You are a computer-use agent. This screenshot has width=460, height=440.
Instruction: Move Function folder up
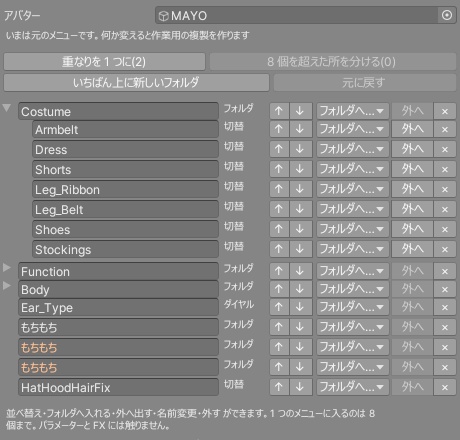[x=279, y=271]
